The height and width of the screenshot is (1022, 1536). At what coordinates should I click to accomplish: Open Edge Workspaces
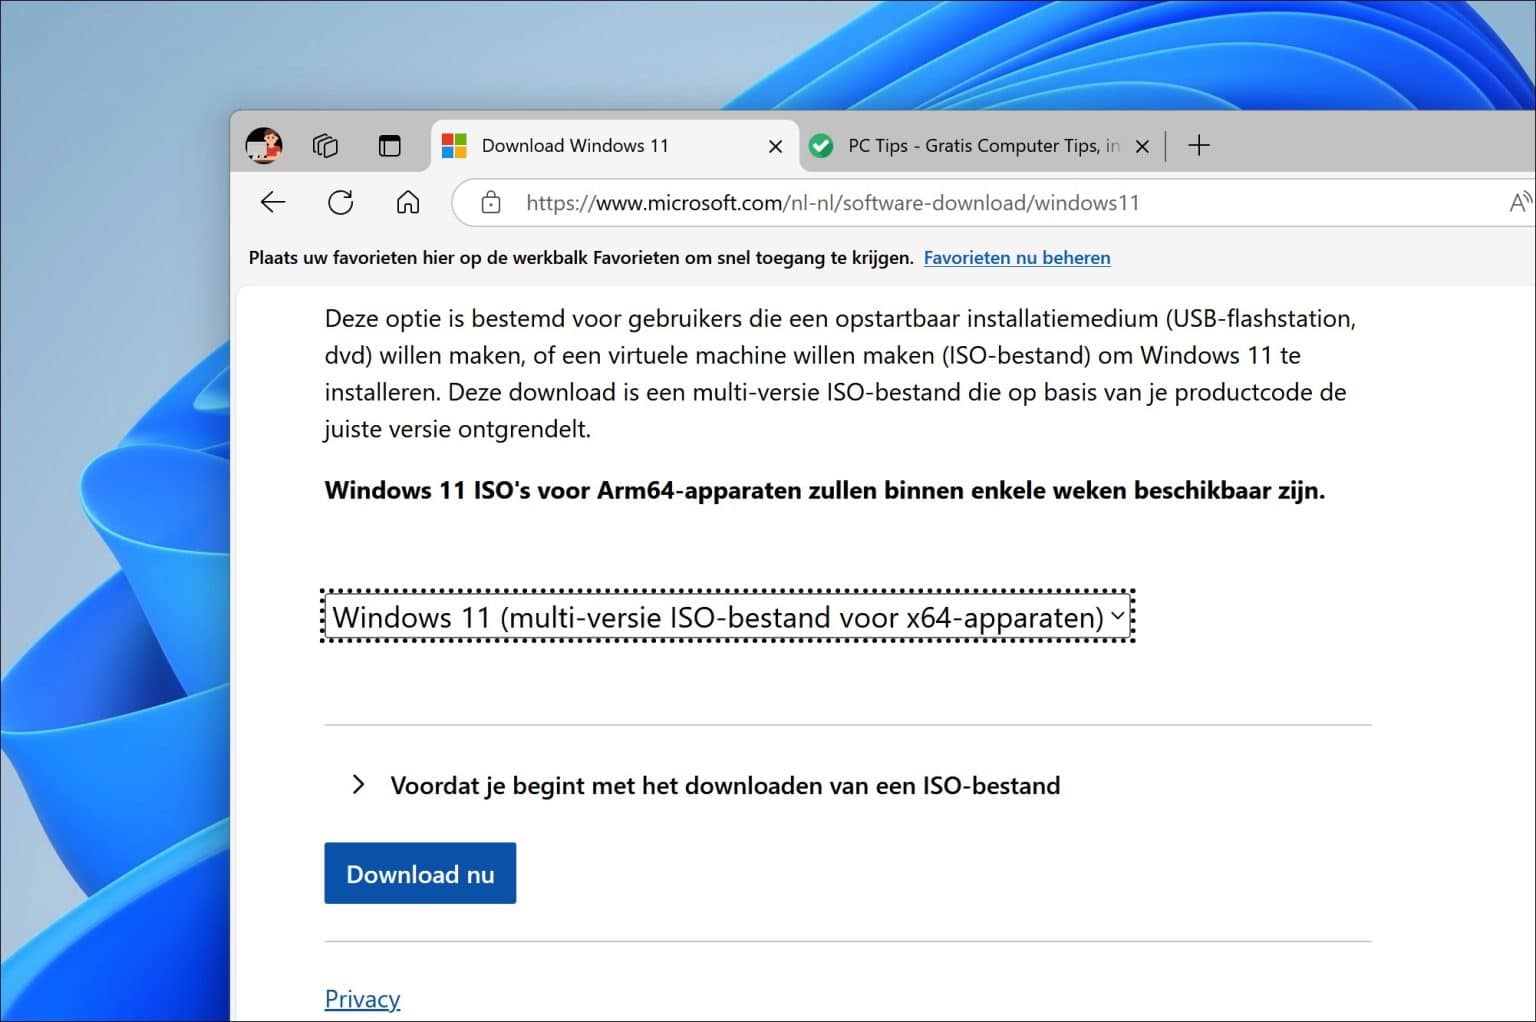(x=324, y=145)
